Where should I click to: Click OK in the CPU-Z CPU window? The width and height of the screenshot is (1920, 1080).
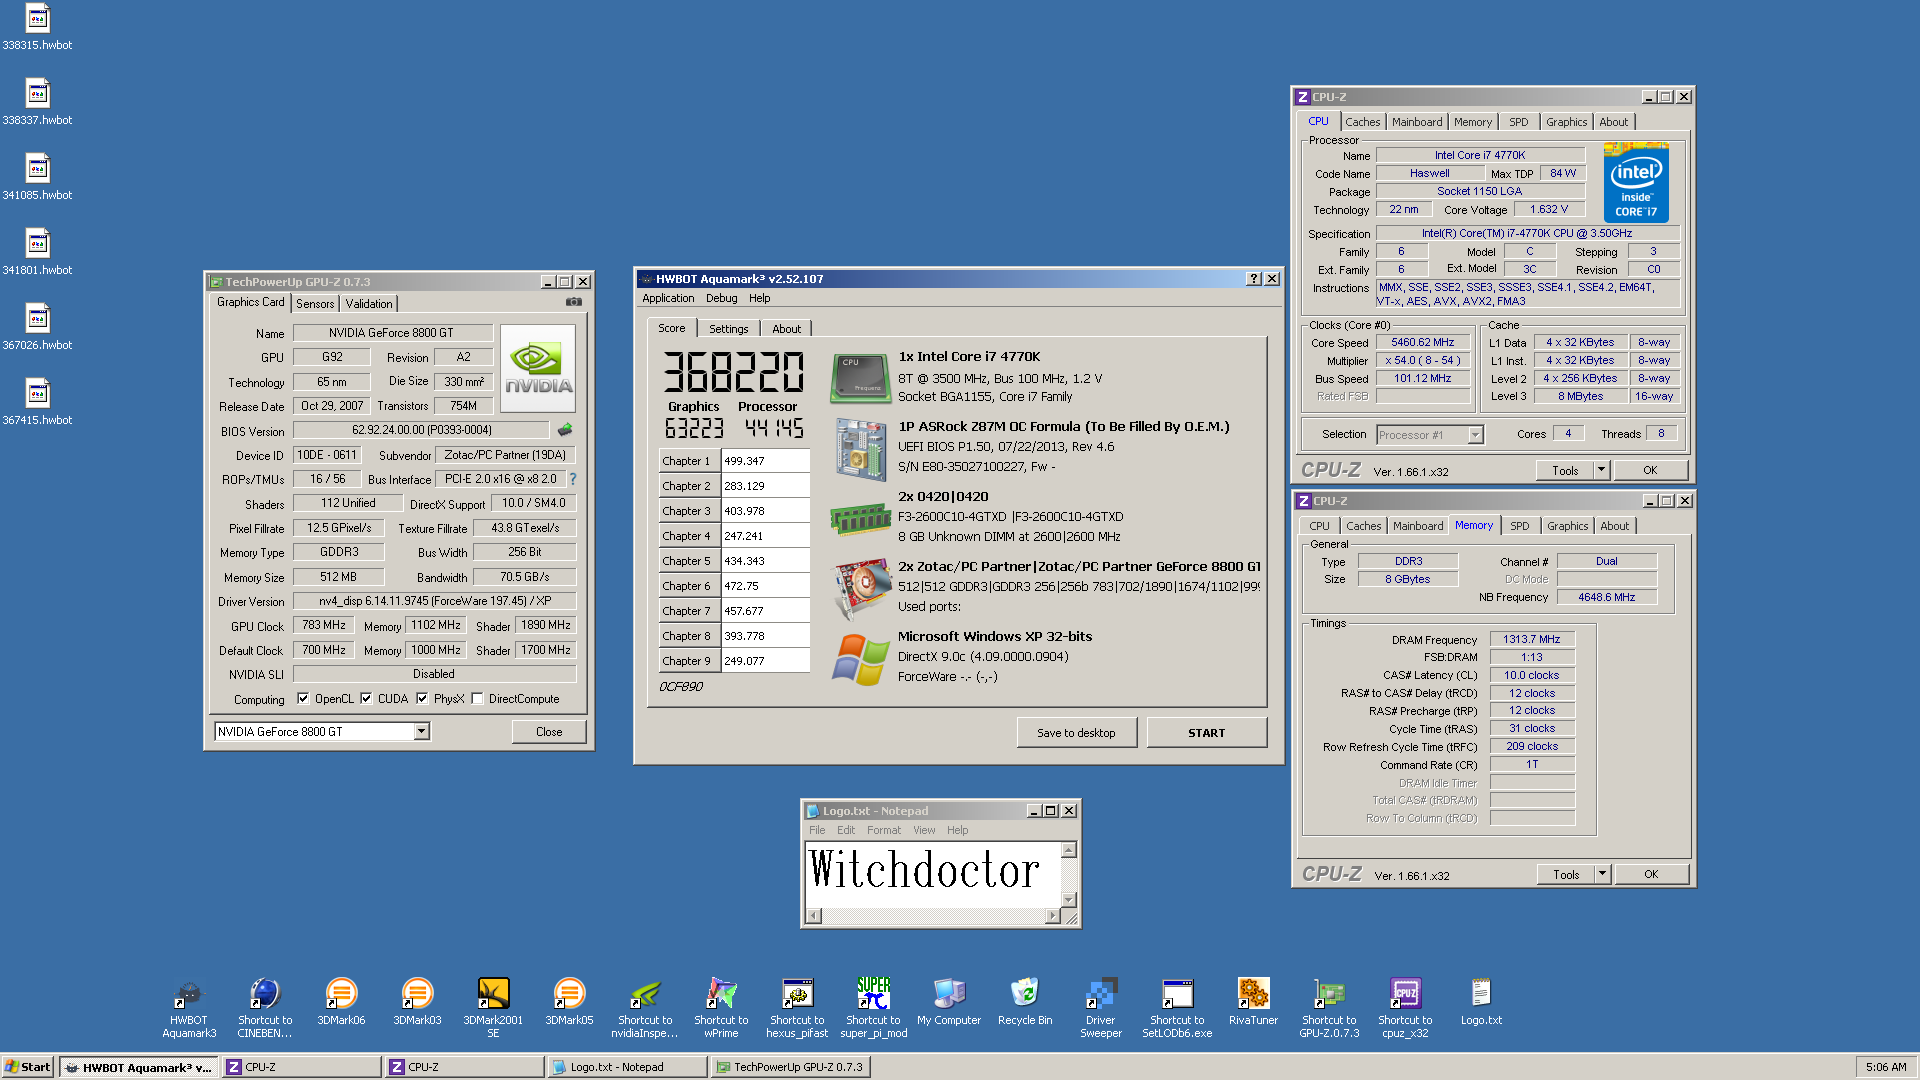[1650, 469]
